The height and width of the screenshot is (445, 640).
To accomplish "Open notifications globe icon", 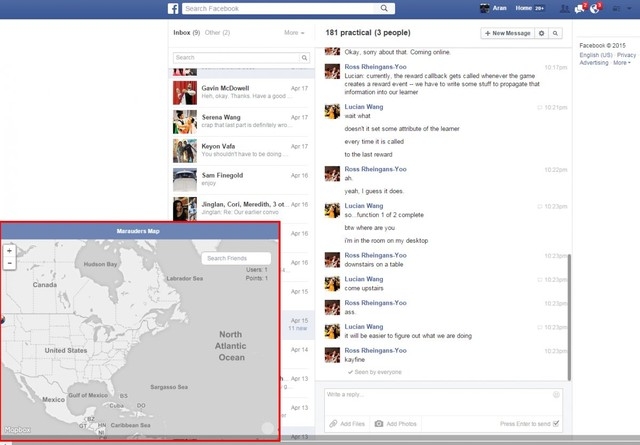I will pos(595,9).
